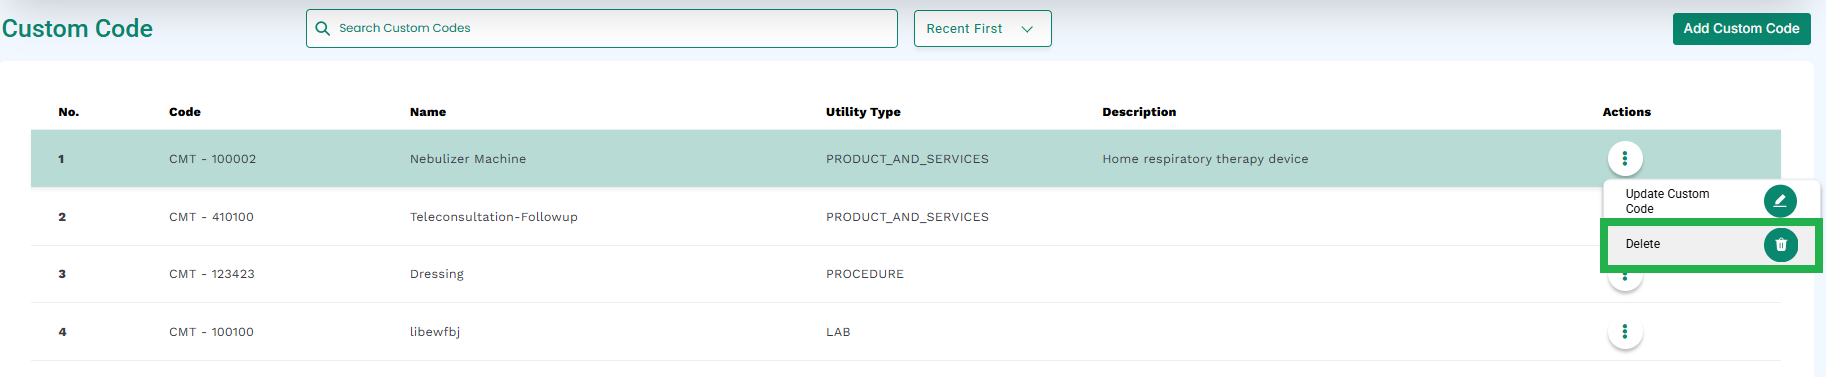Open the libewfbj row three-dot actions menu
This screenshot has width=1826, height=377.
(1625, 332)
